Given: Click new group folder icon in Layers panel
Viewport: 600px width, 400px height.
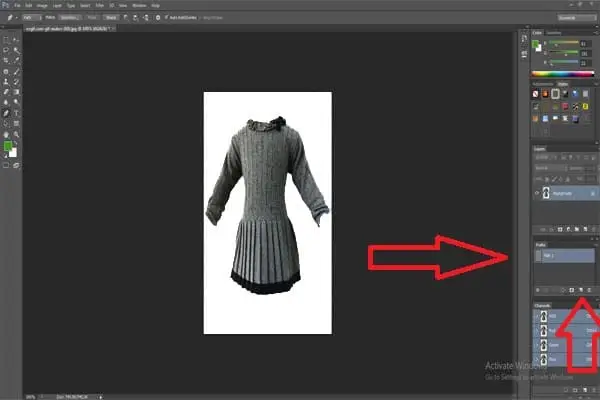Looking at the screenshot, I should pos(577,229).
